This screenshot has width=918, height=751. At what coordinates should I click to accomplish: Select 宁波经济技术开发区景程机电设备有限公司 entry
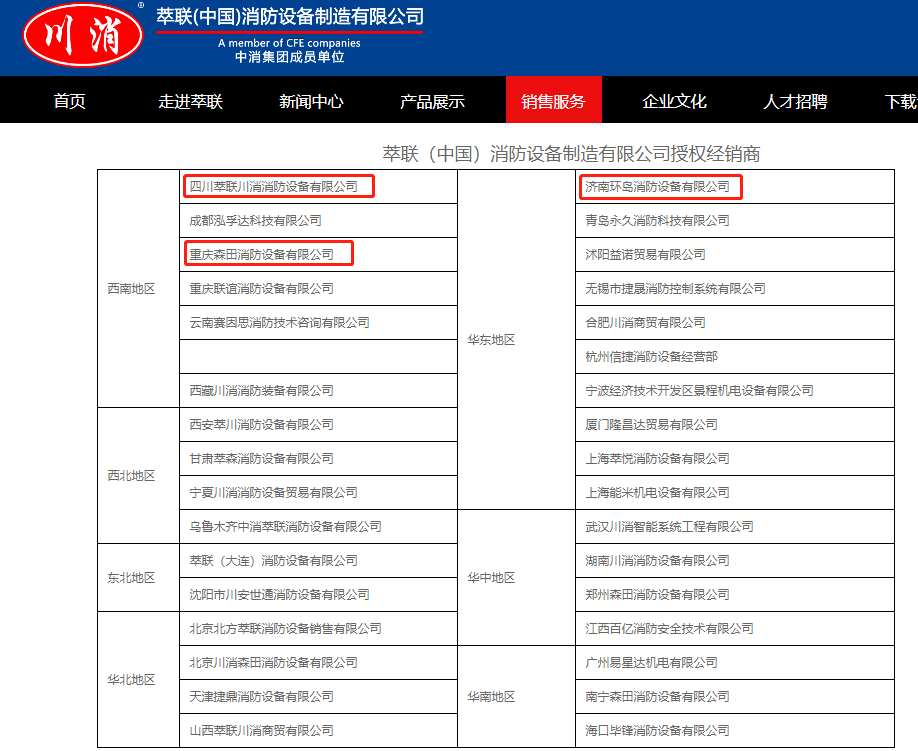(700, 390)
